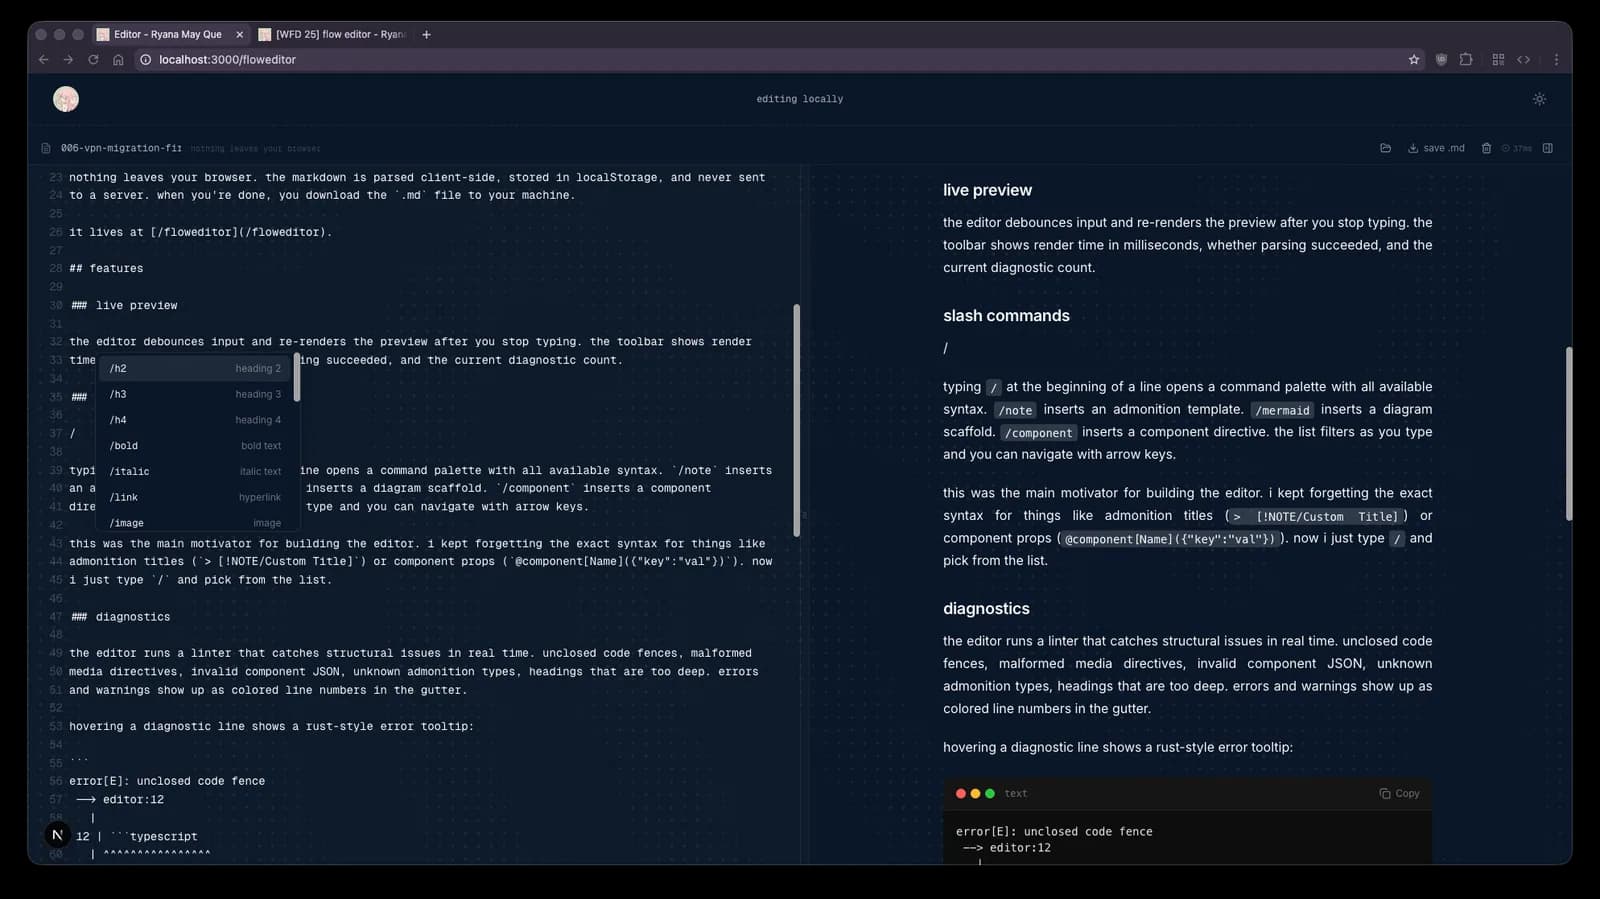This screenshot has height=899, width=1600.
Task: Click the Next.js N dev indicator
Action: [x=57, y=835]
